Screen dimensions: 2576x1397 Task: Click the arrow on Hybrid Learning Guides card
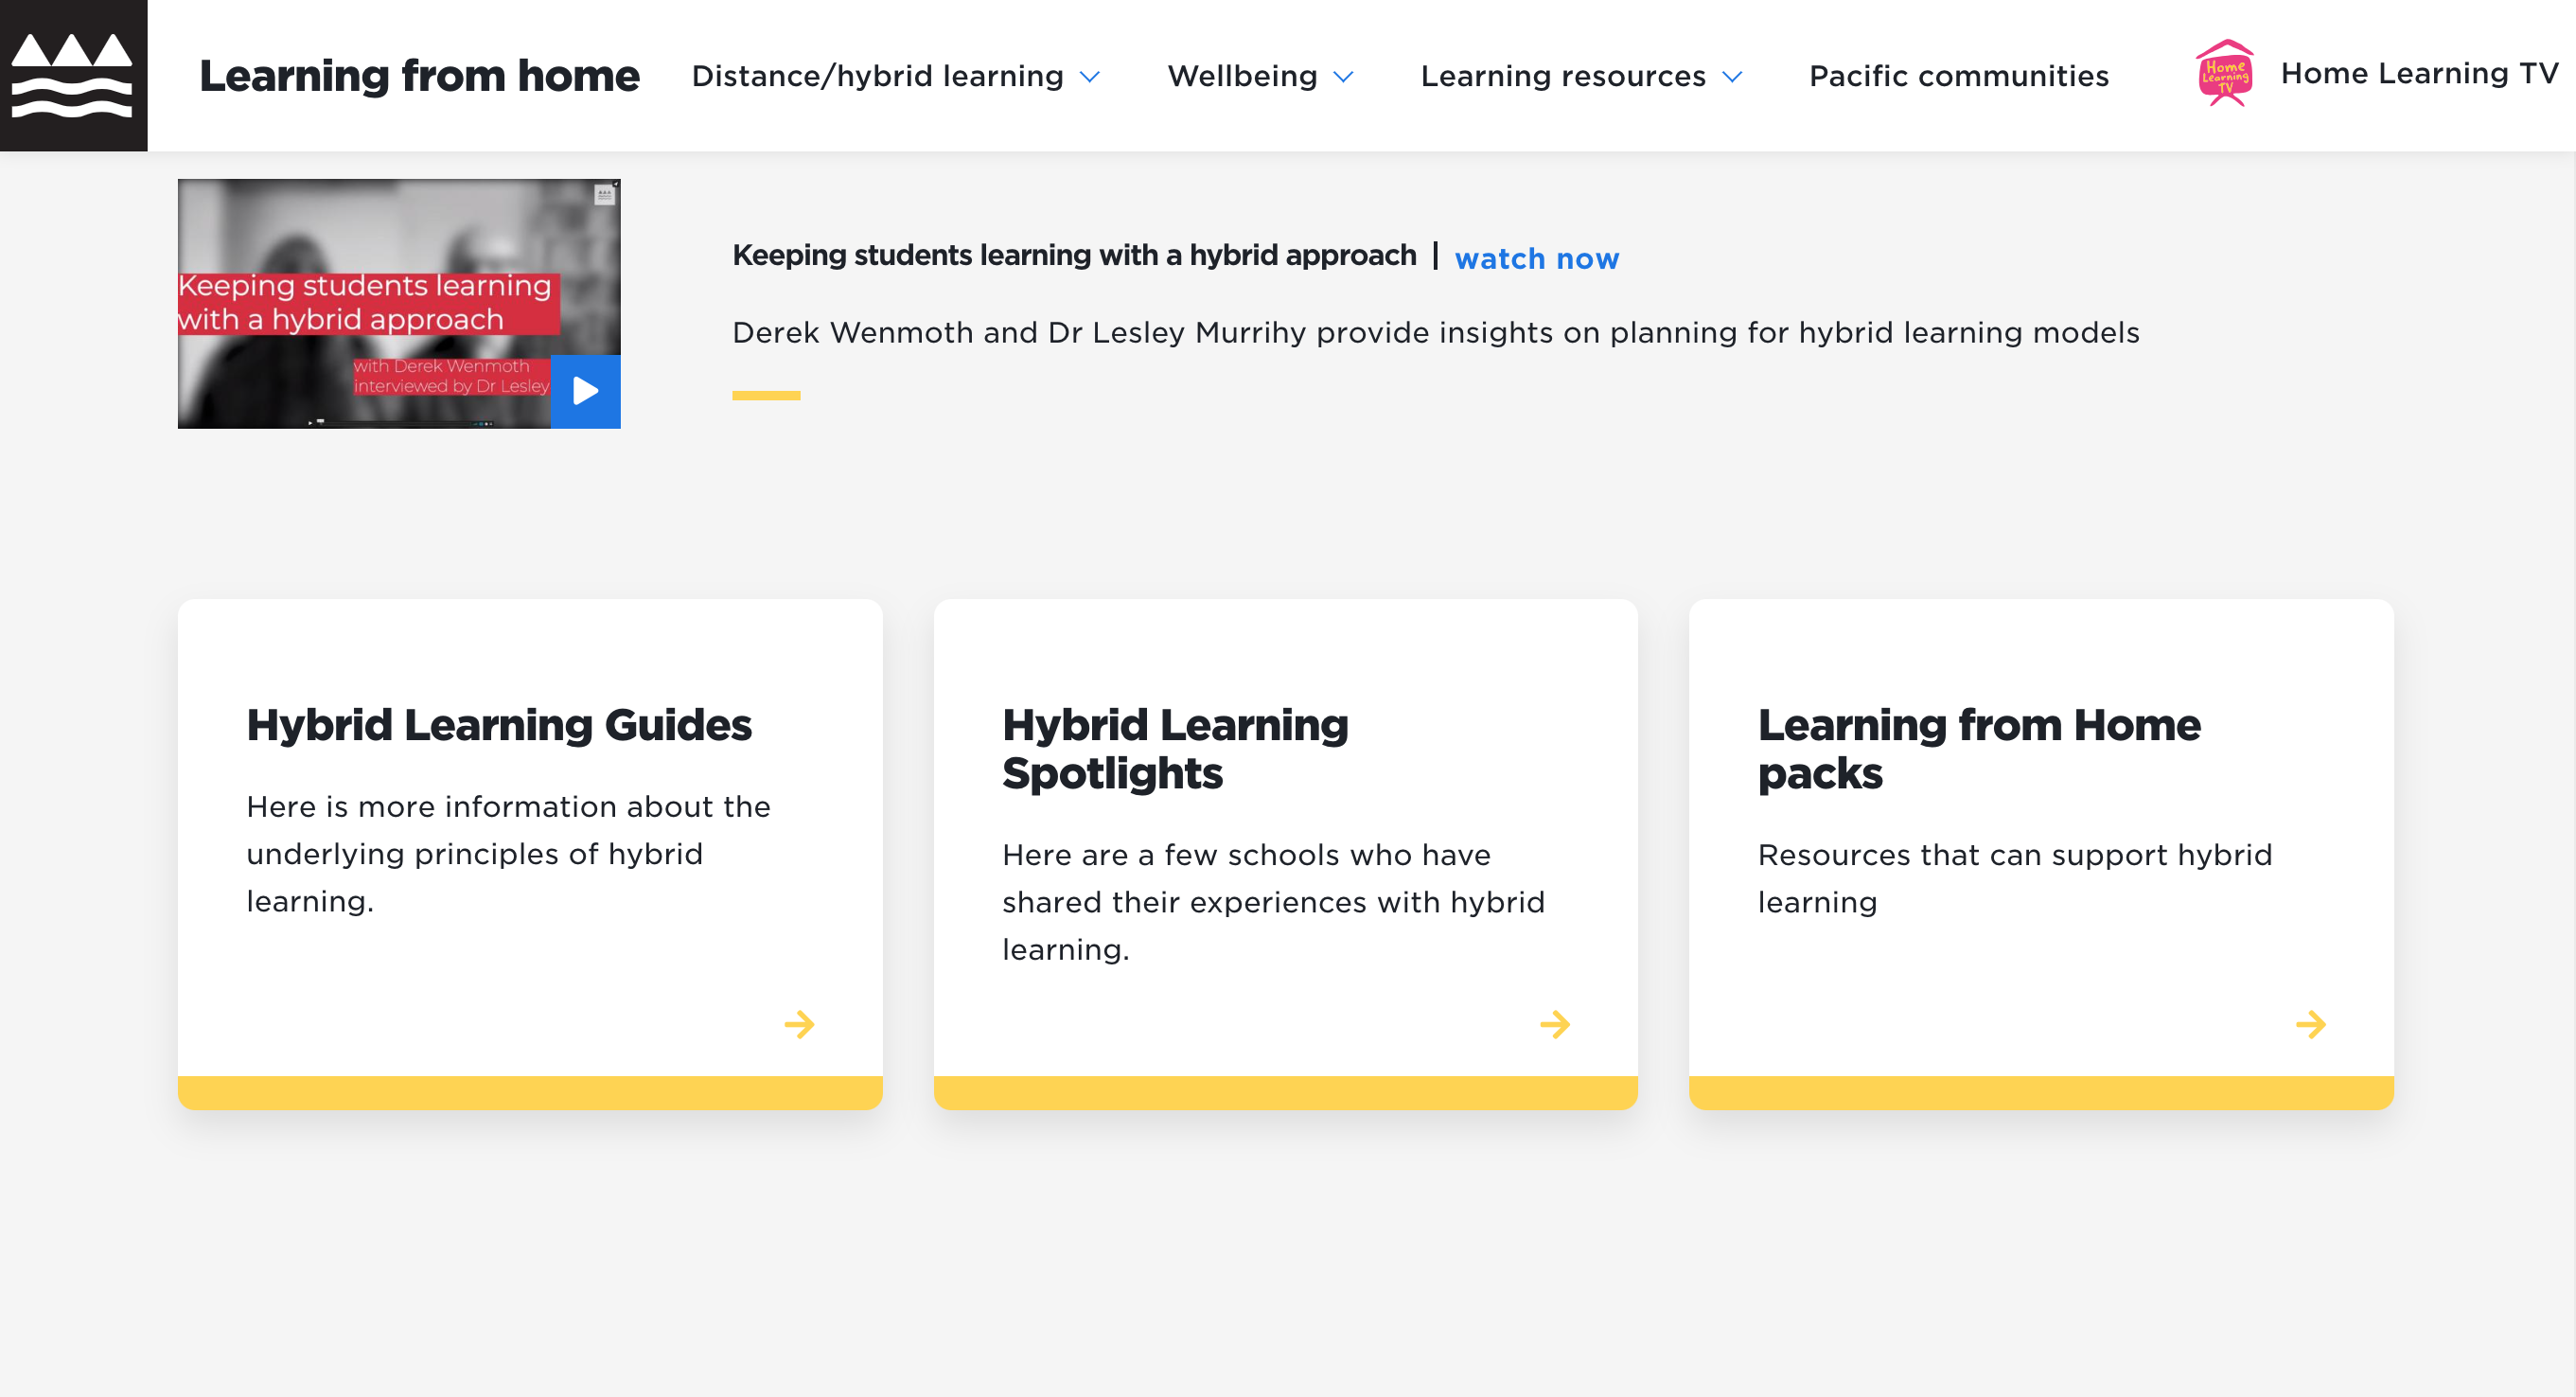click(x=801, y=1024)
